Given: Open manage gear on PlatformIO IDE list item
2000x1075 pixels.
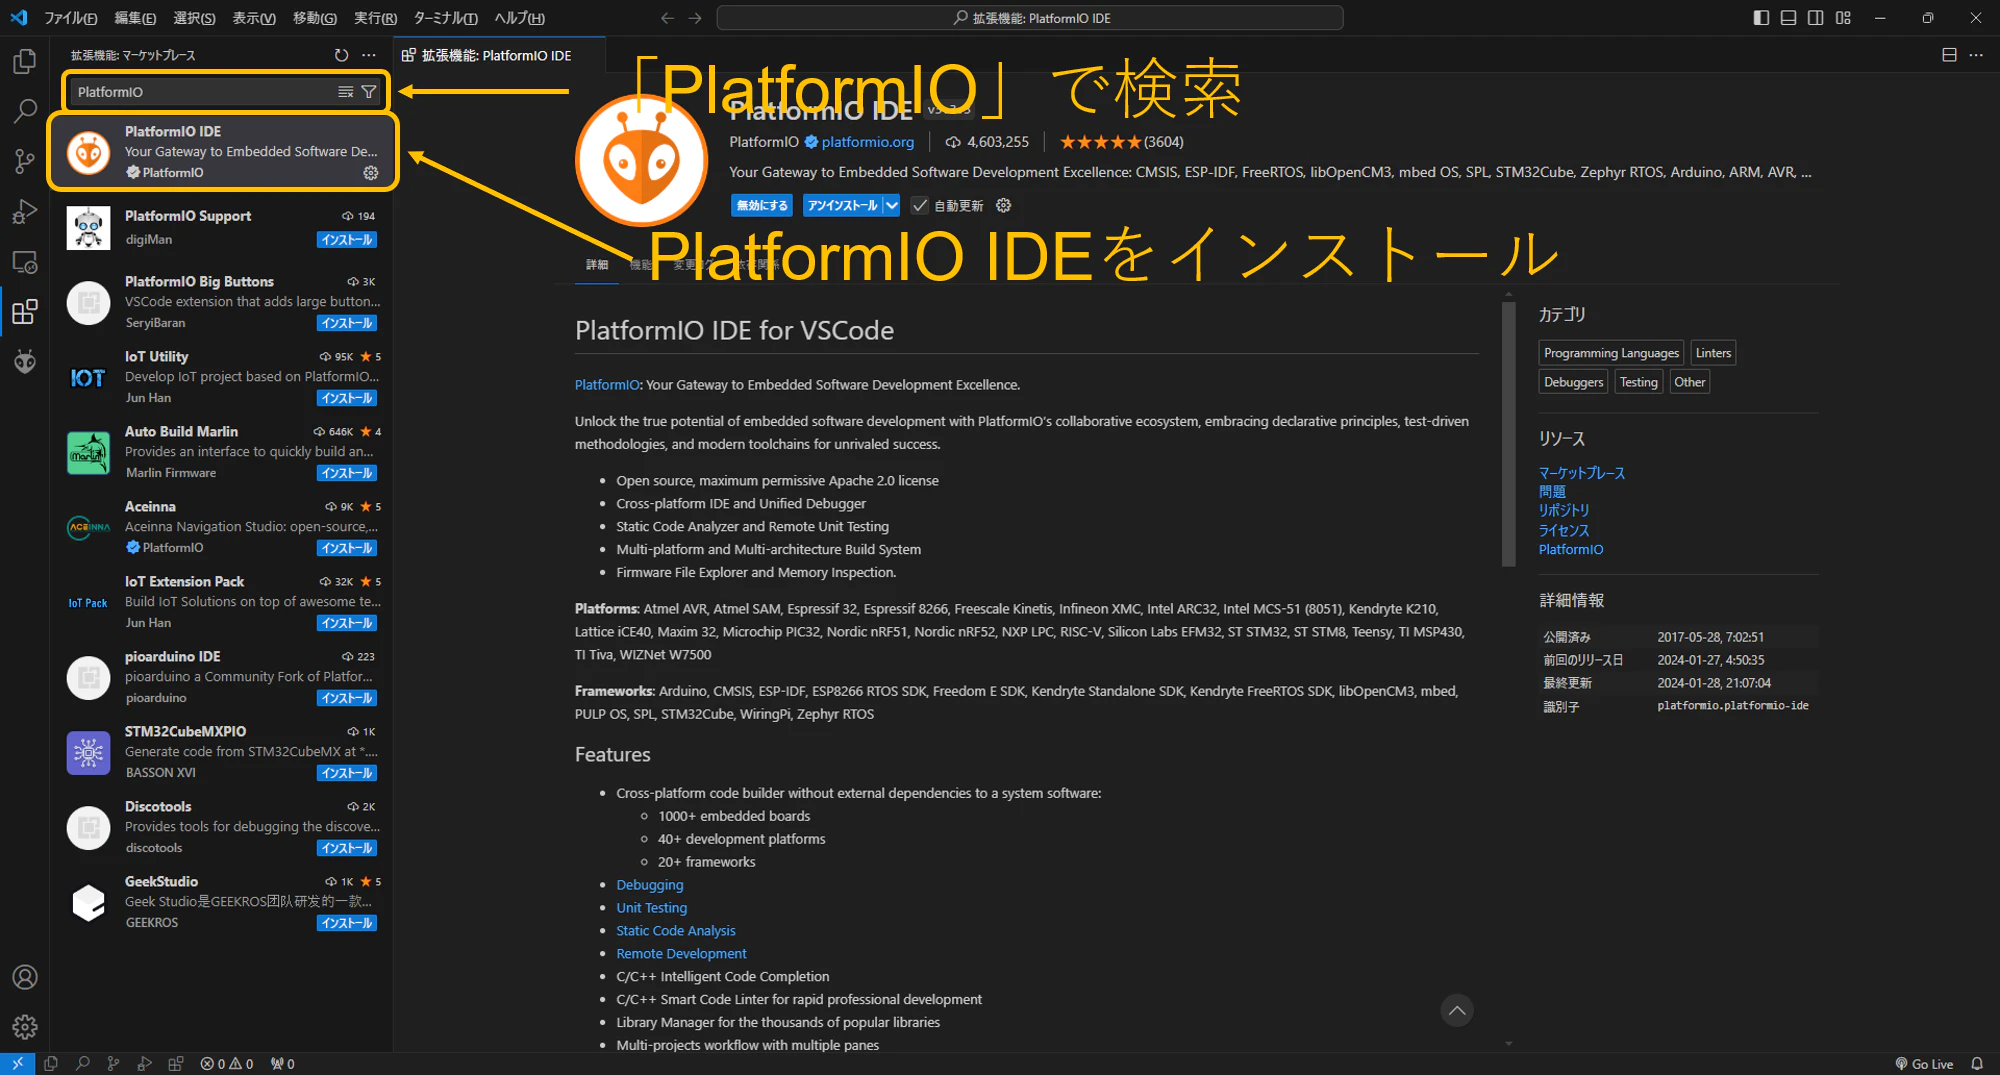Looking at the screenshot, I should tap(371, 173).
